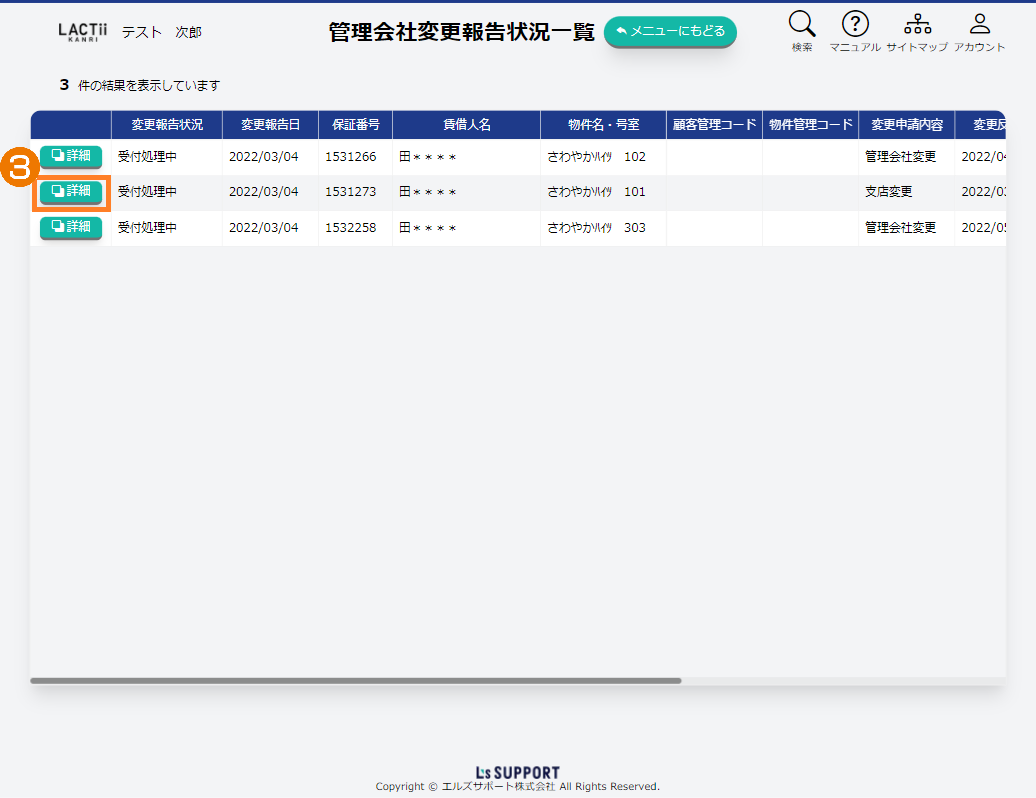Image resolution: width=1036 pixels, height=798 pixels.
Task: Click the orange step 3 marker
Action: (19, 166)
